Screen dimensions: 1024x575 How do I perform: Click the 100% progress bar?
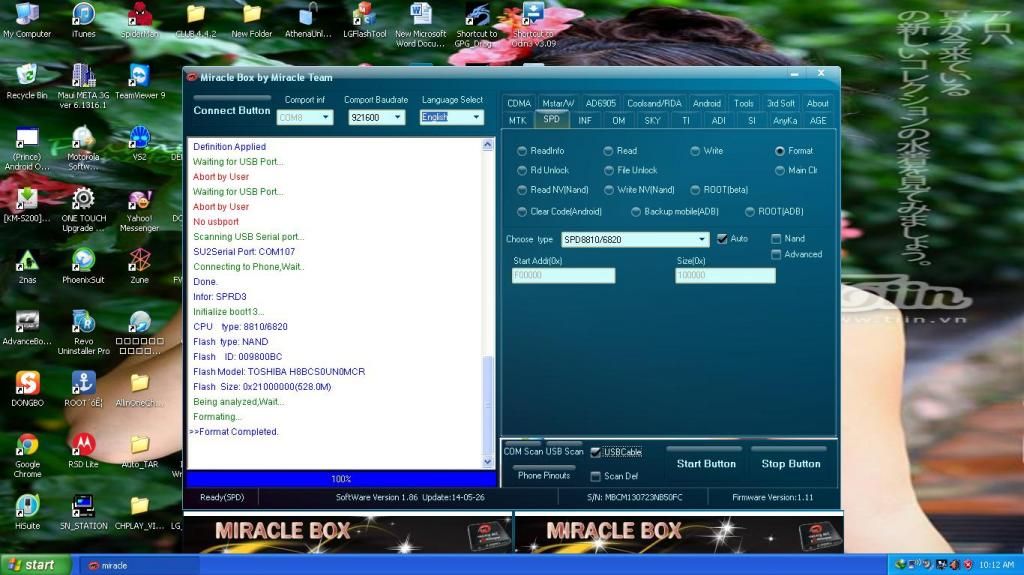click(x=341, y=479)
